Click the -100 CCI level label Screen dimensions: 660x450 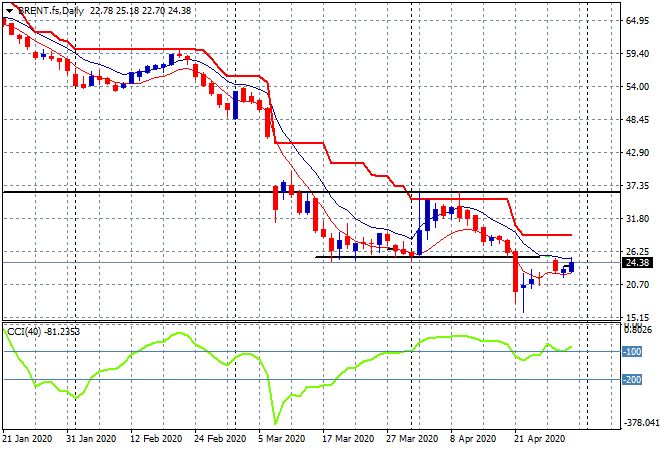coord(632,351)
